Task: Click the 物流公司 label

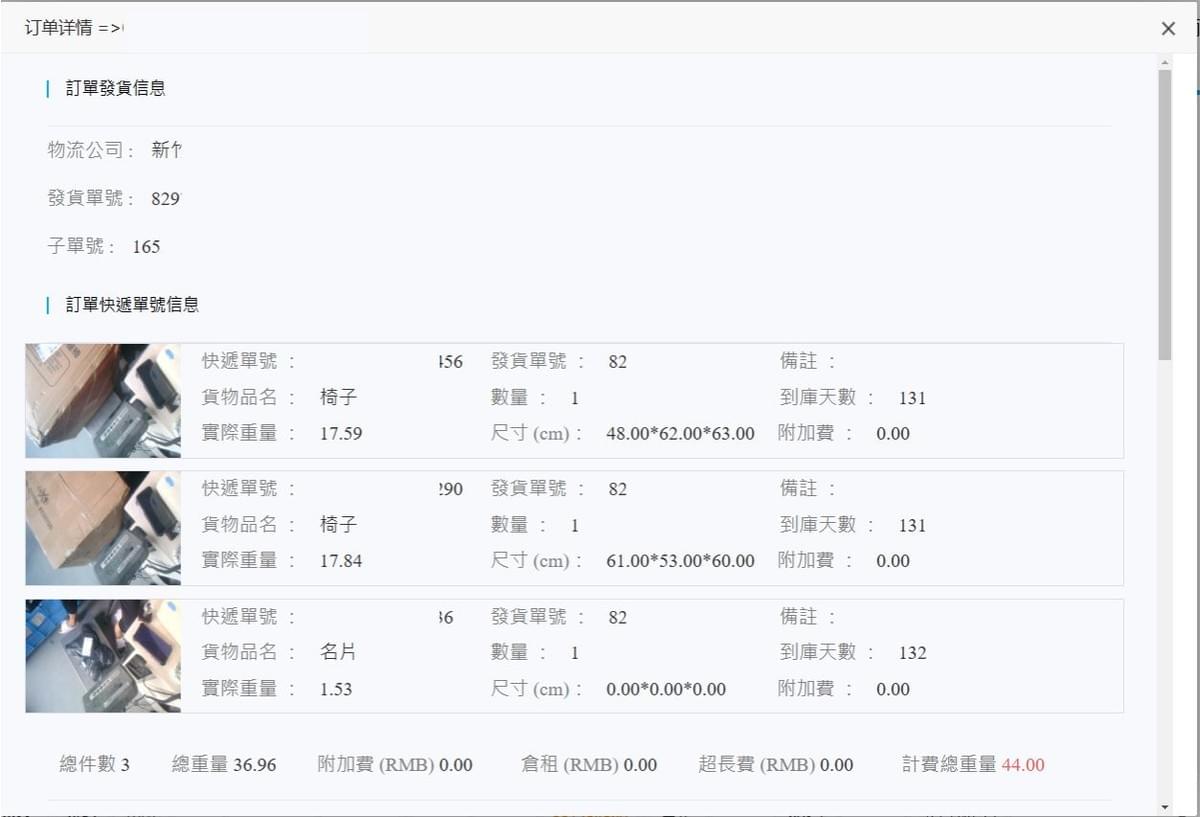Action: [x=91, y=150]
